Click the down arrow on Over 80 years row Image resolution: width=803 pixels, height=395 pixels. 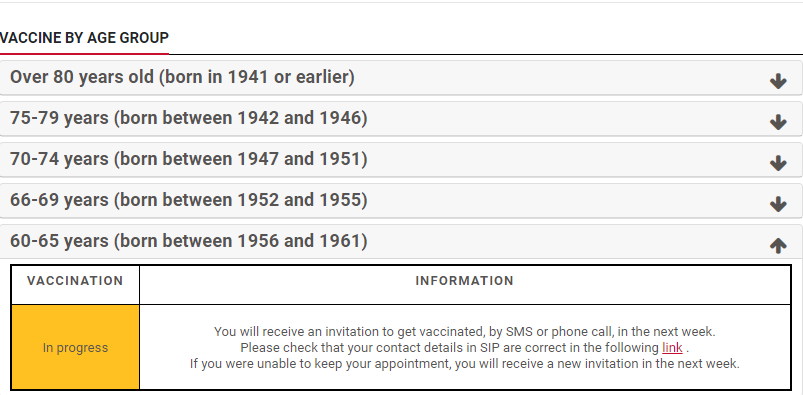click(778, 81)
